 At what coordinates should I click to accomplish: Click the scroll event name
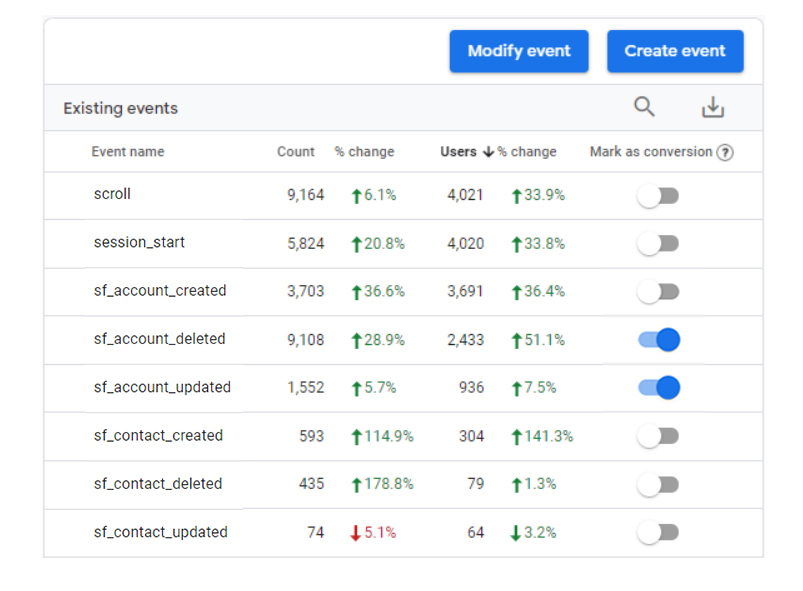click(112, 194)
